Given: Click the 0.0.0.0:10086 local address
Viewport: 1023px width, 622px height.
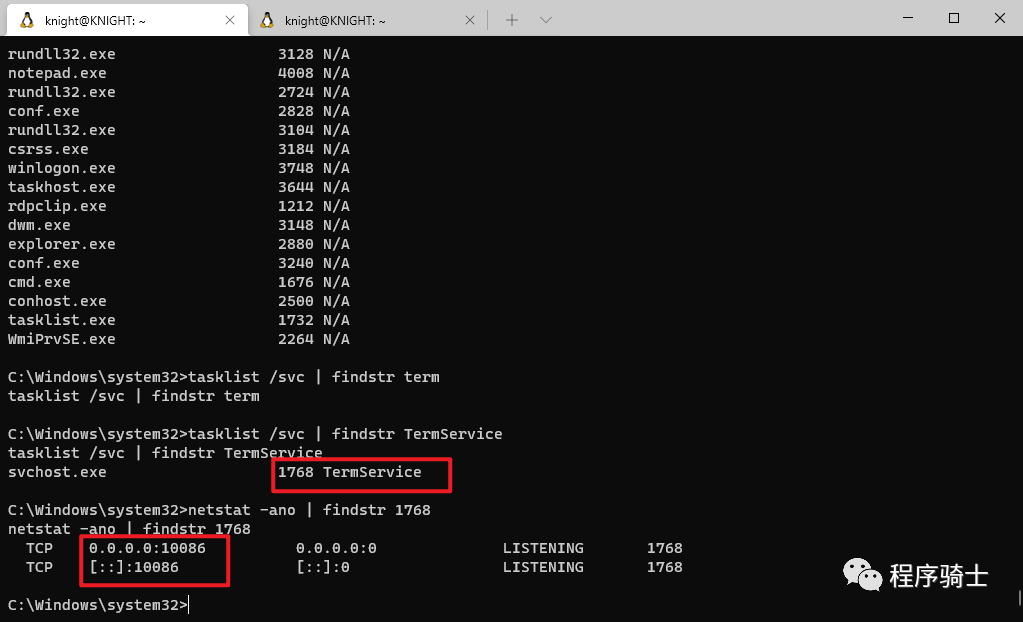Looking at the screenshot, I should [x=147, y=548].
